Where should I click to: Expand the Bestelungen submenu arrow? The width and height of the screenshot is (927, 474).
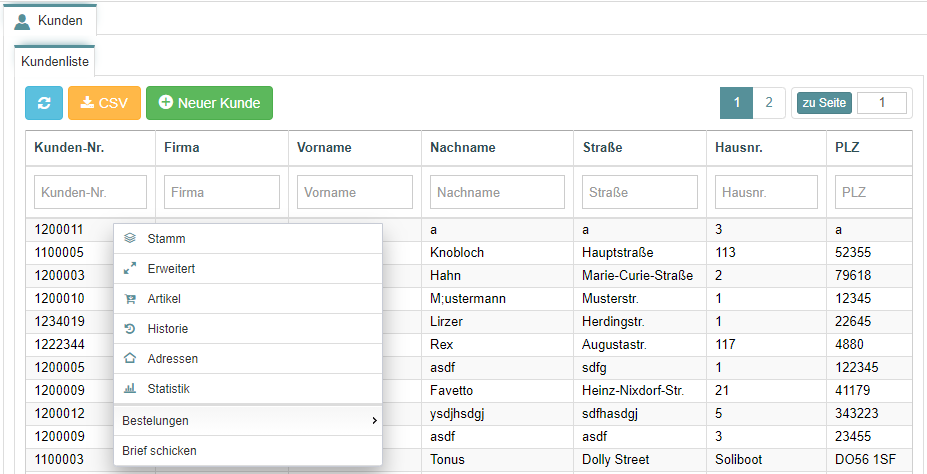tap(374, 421)
